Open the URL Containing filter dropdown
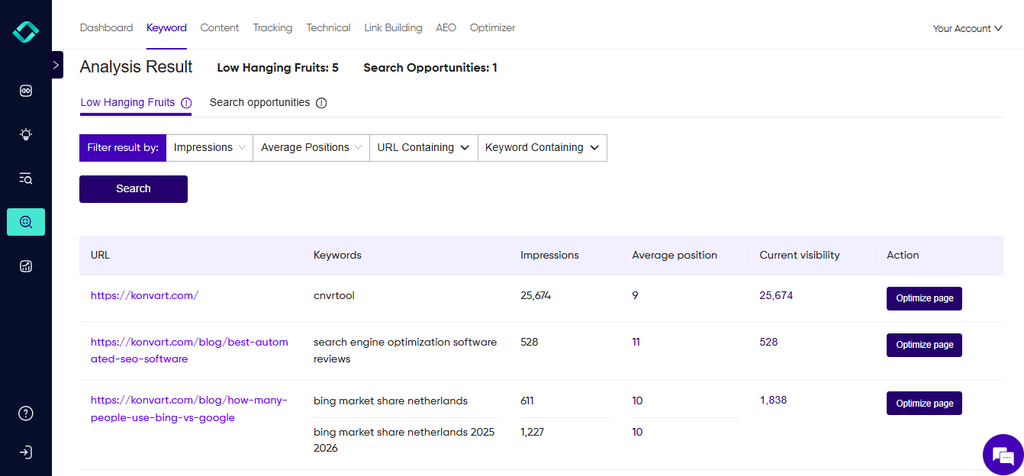1024x476 pixels. click(424, 148)
